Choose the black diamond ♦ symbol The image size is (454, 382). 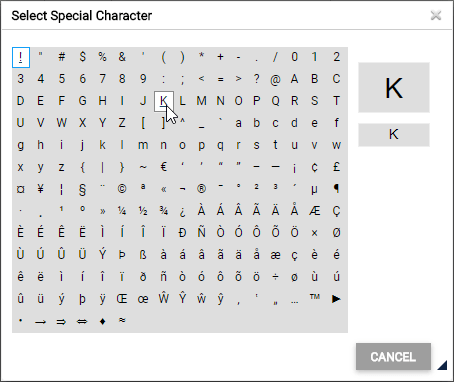tap(103, 321)
